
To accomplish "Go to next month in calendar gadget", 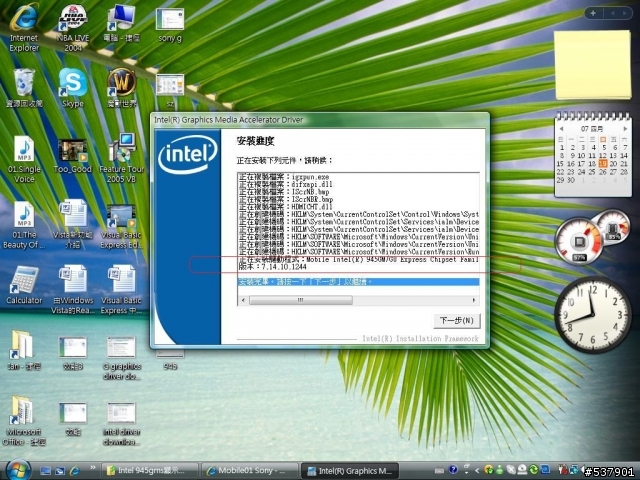I will click(x=624, y=129).
